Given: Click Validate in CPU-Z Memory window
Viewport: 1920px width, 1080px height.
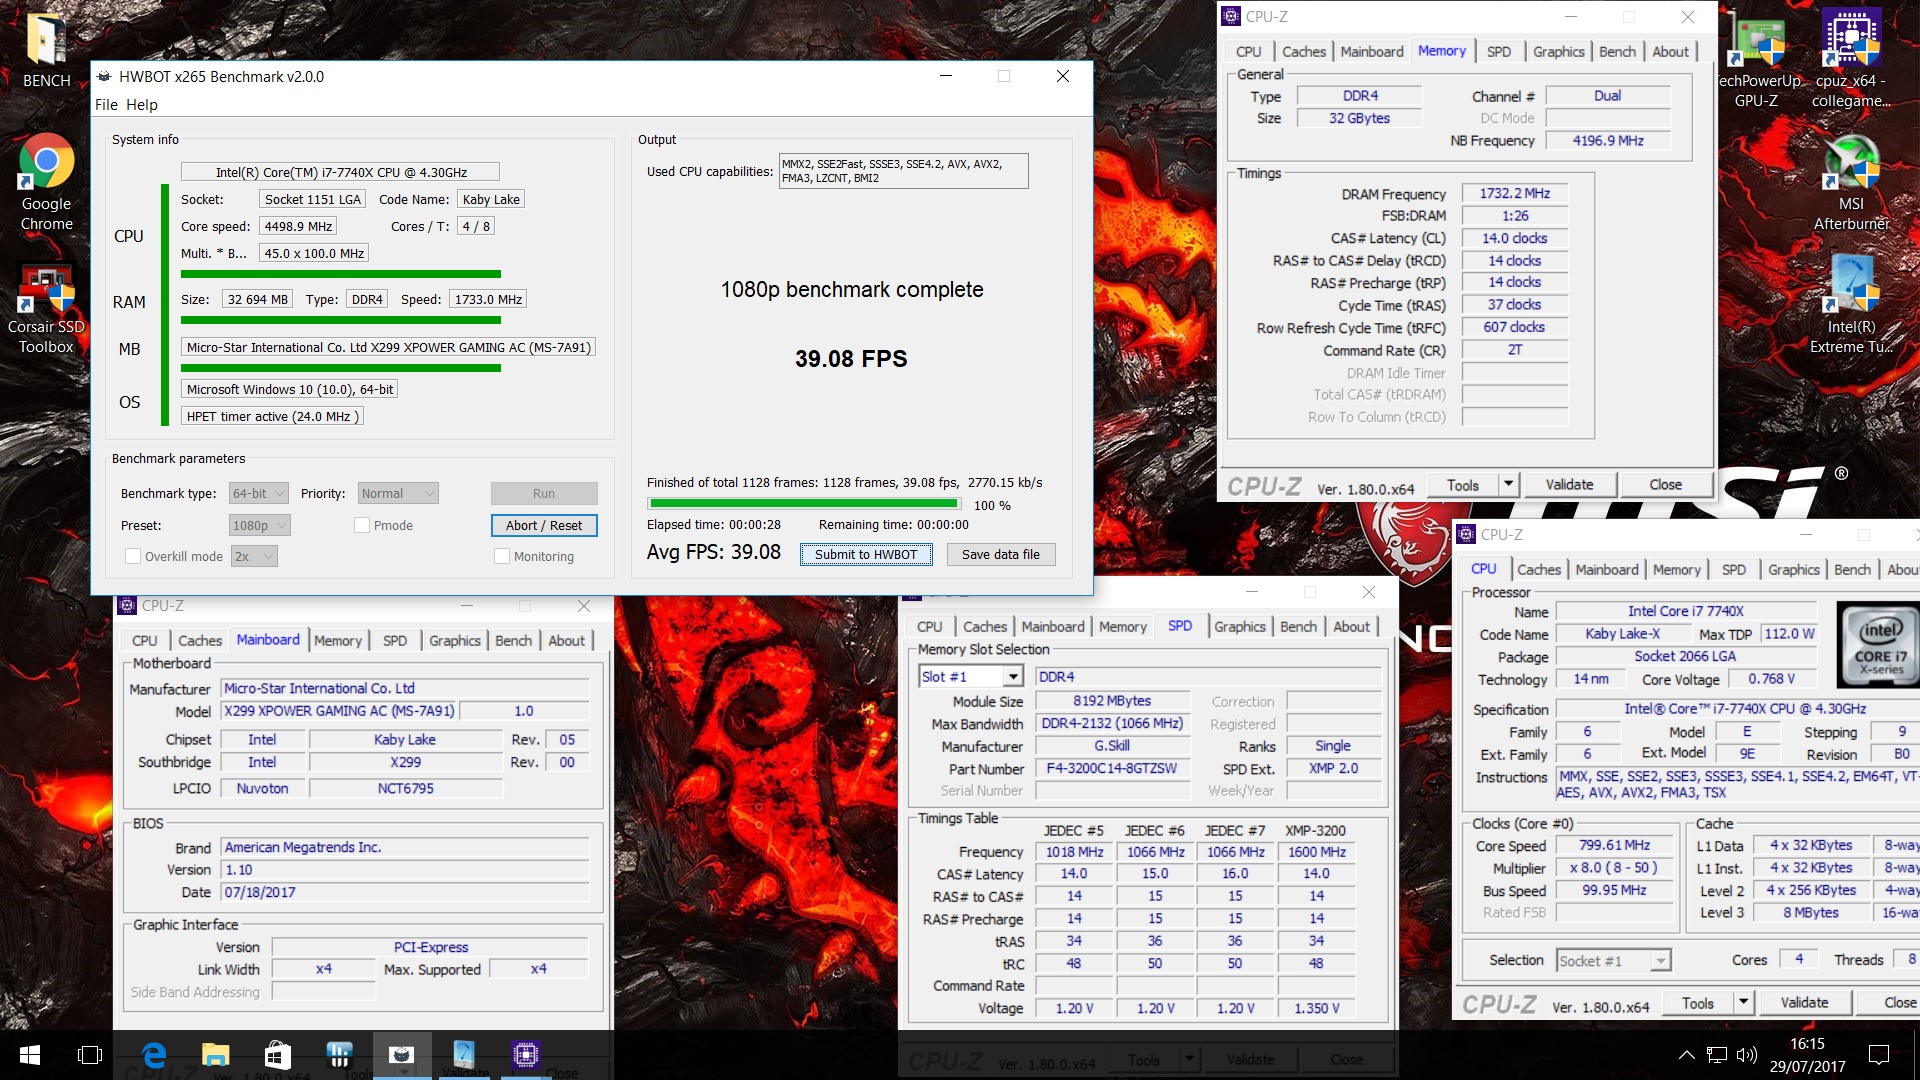Looking at the screenshot, I should click(x=1569, y=485).
